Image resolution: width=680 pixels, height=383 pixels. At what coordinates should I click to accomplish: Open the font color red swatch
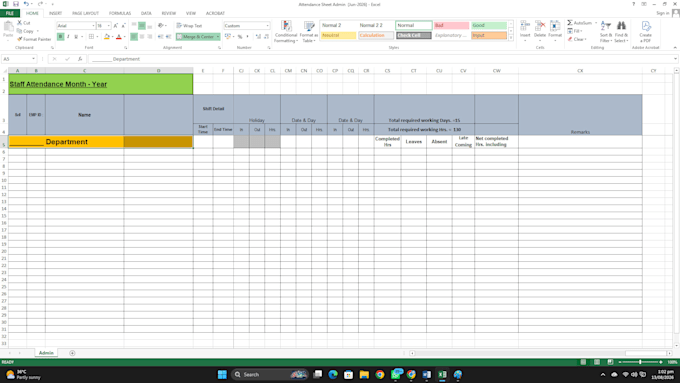(x=119, y=37)
